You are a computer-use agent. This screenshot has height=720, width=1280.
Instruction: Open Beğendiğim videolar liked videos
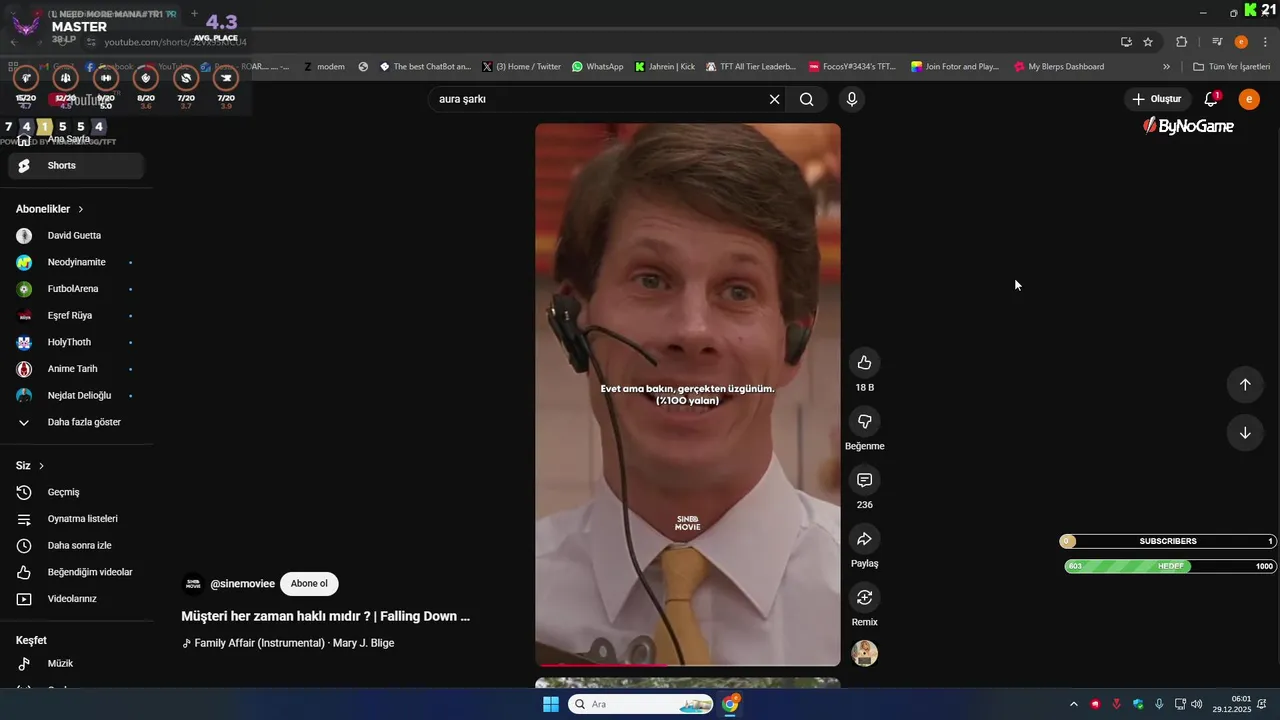[76, 572]
